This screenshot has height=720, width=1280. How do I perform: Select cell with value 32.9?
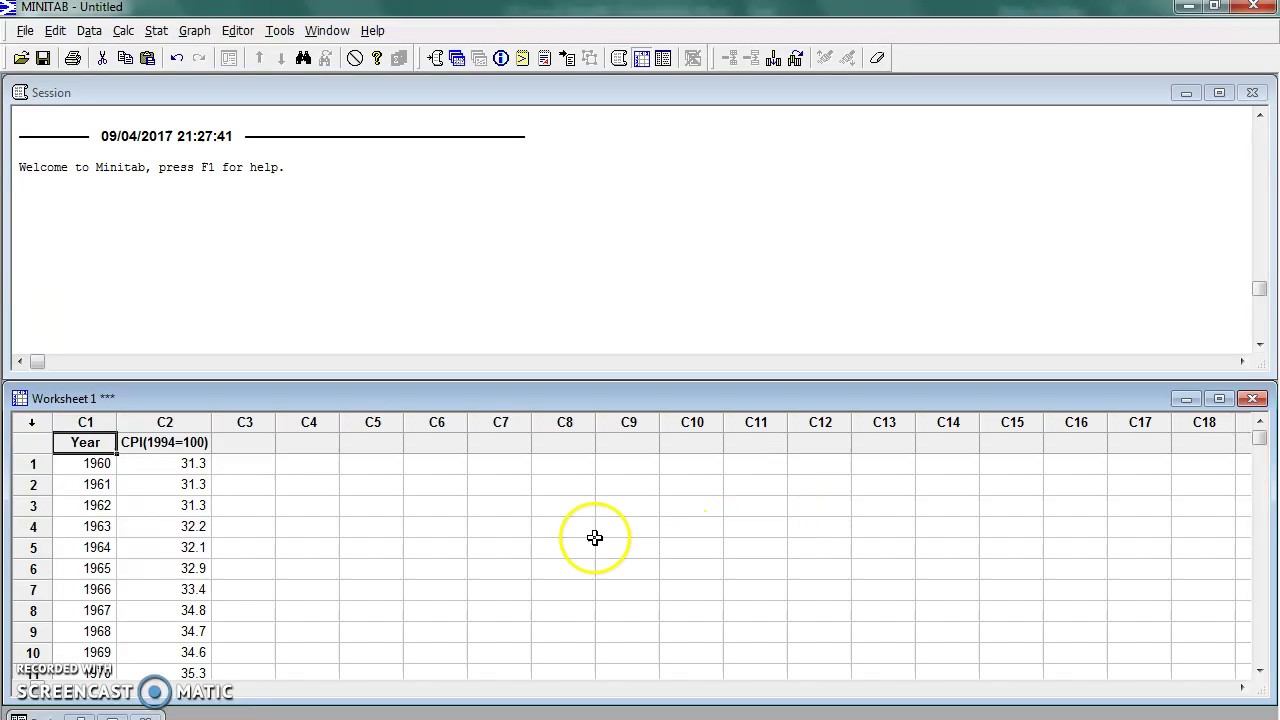tap(165, 569)
